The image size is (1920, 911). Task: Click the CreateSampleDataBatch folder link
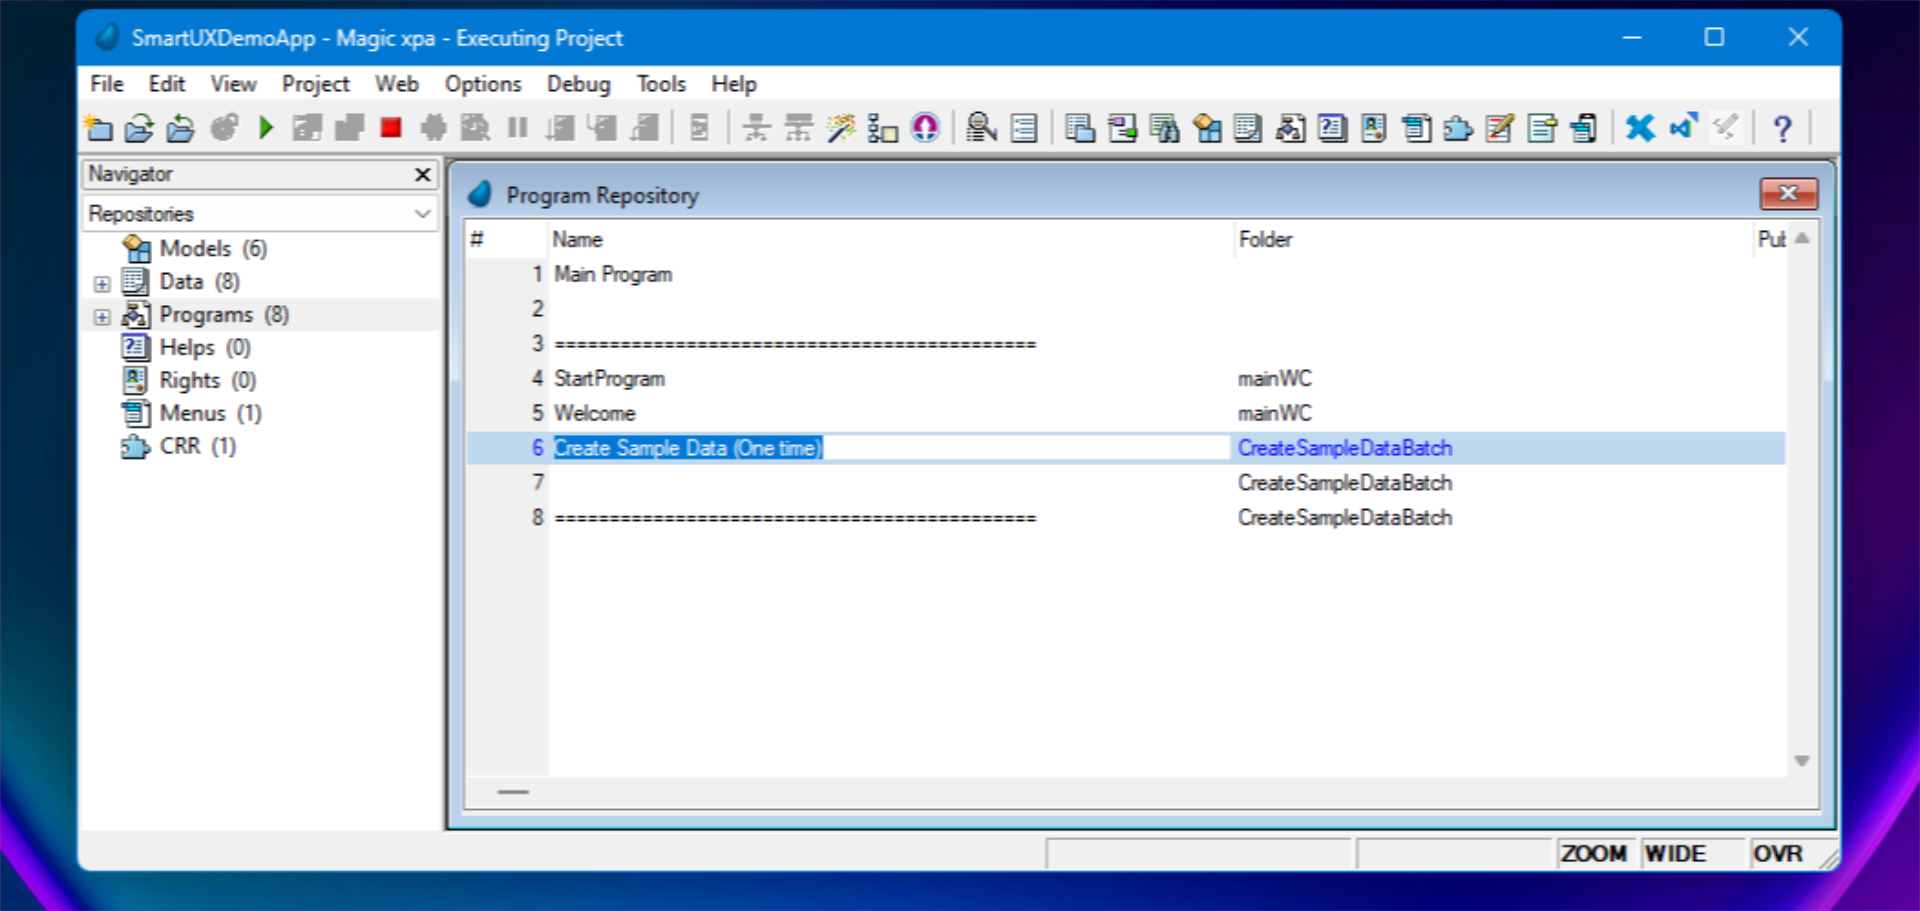pyautogui.click(x=1345, y=448)
